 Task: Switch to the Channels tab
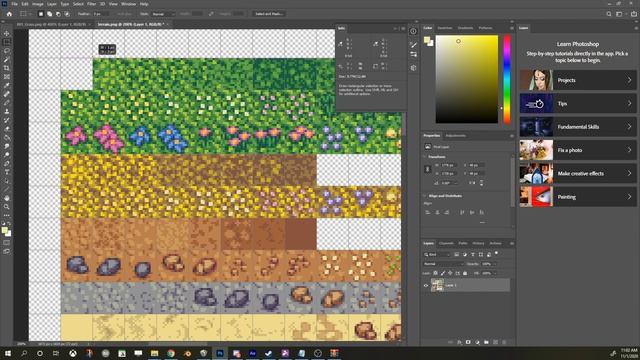tap(446, 244)
